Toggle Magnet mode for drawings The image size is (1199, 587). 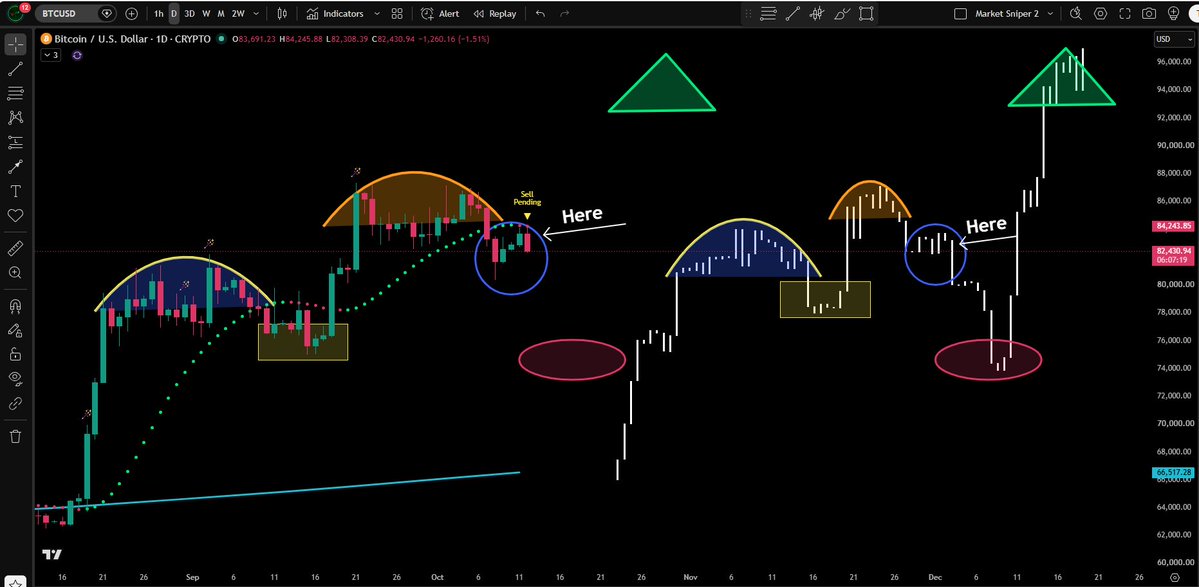pos(15,306)
